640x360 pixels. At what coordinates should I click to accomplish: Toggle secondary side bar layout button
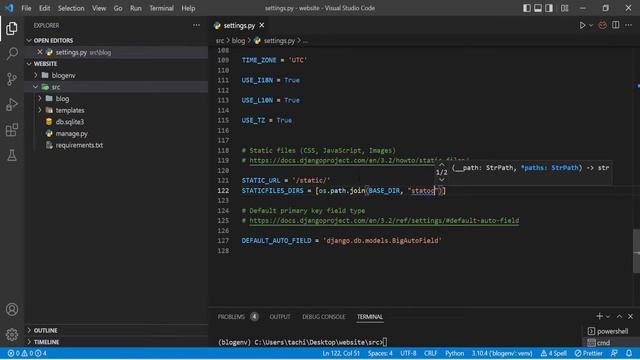tap(549, 8)
